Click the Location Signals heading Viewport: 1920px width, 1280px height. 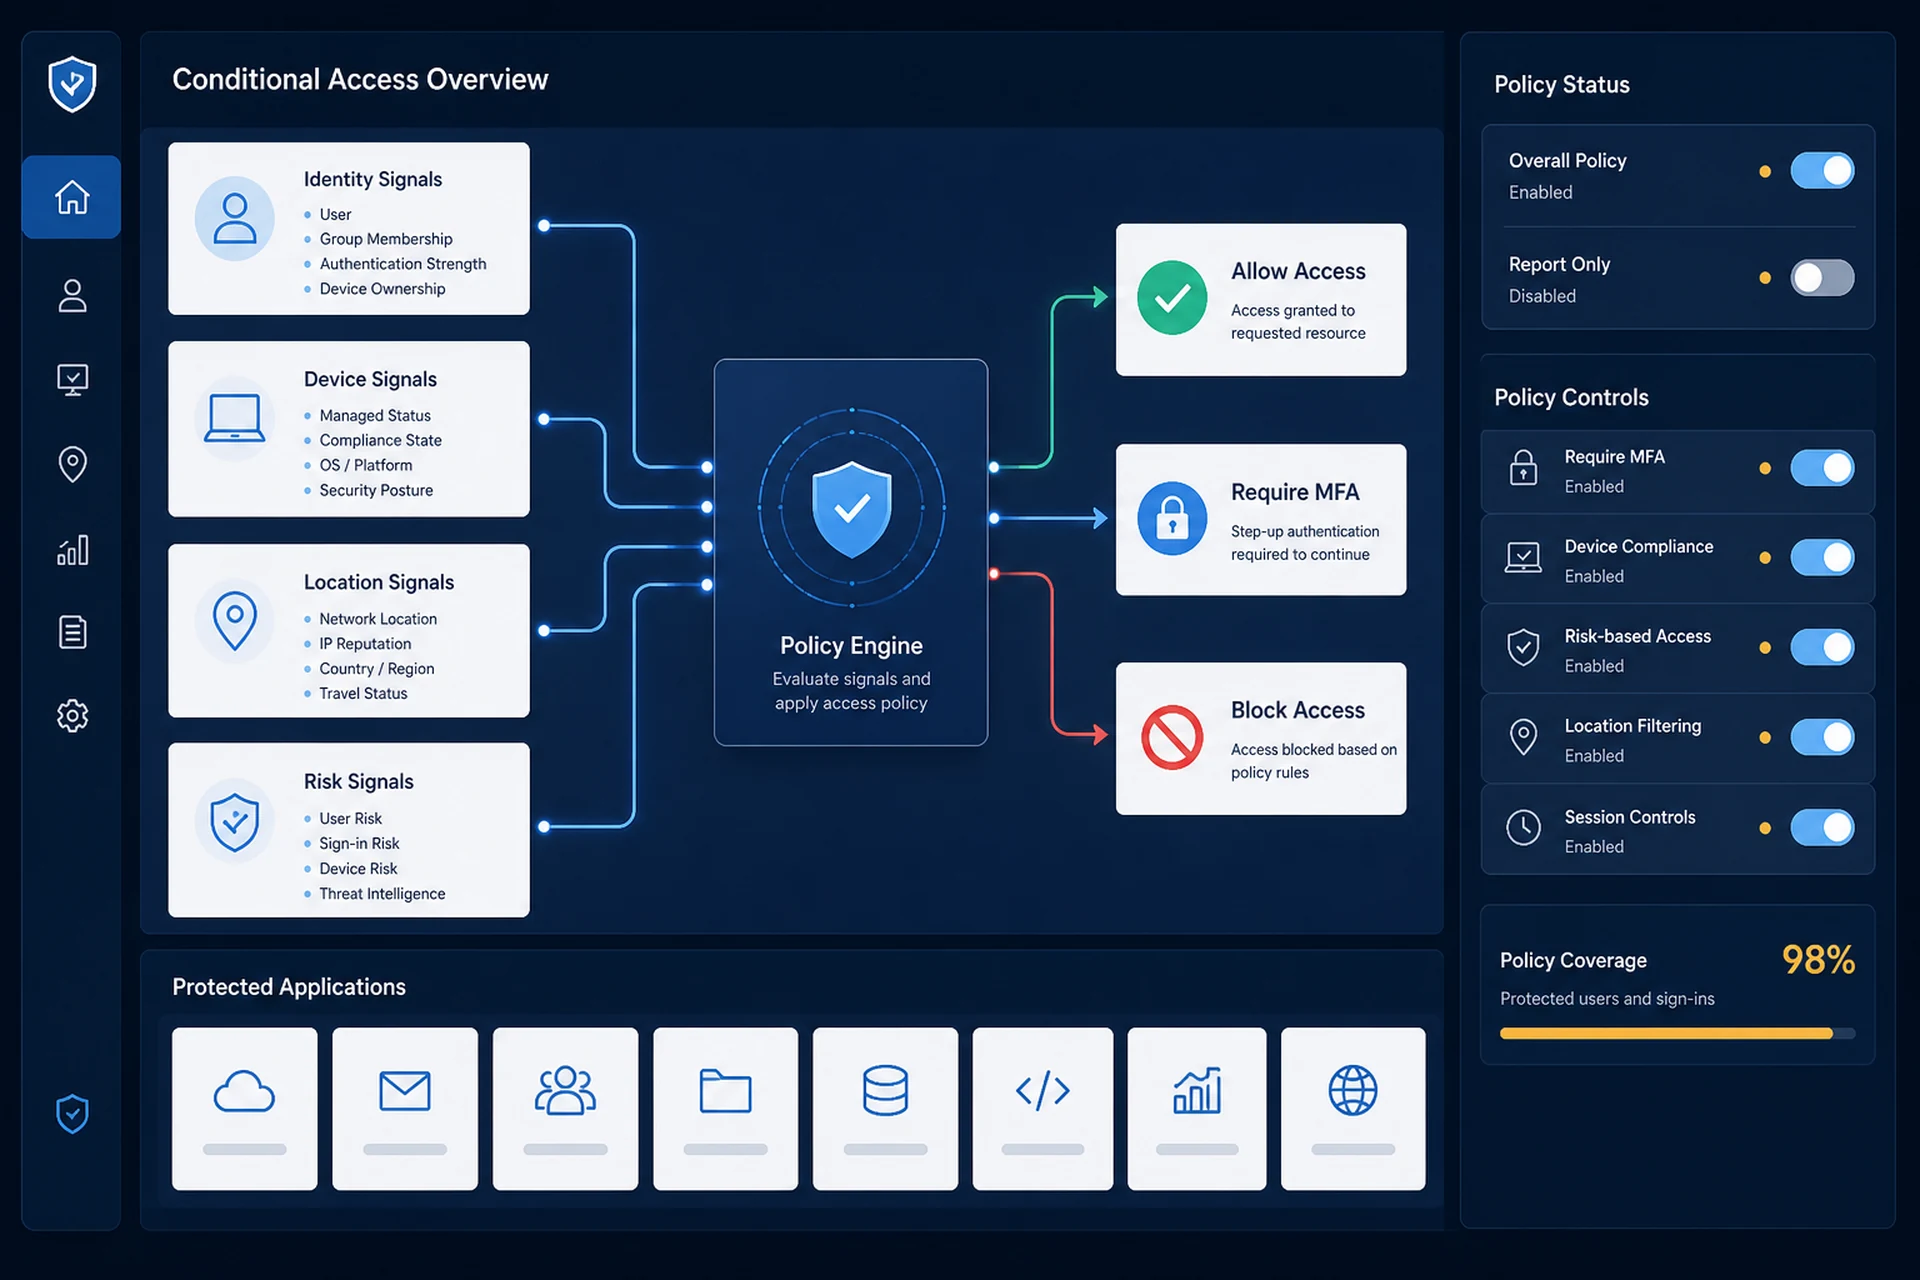tap(379, 582)
